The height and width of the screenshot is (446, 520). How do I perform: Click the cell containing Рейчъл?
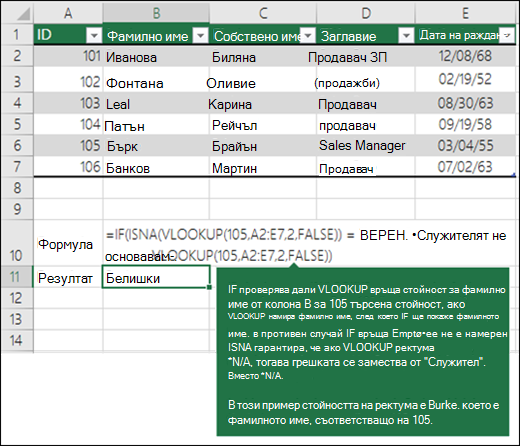[x=263, y=125]
